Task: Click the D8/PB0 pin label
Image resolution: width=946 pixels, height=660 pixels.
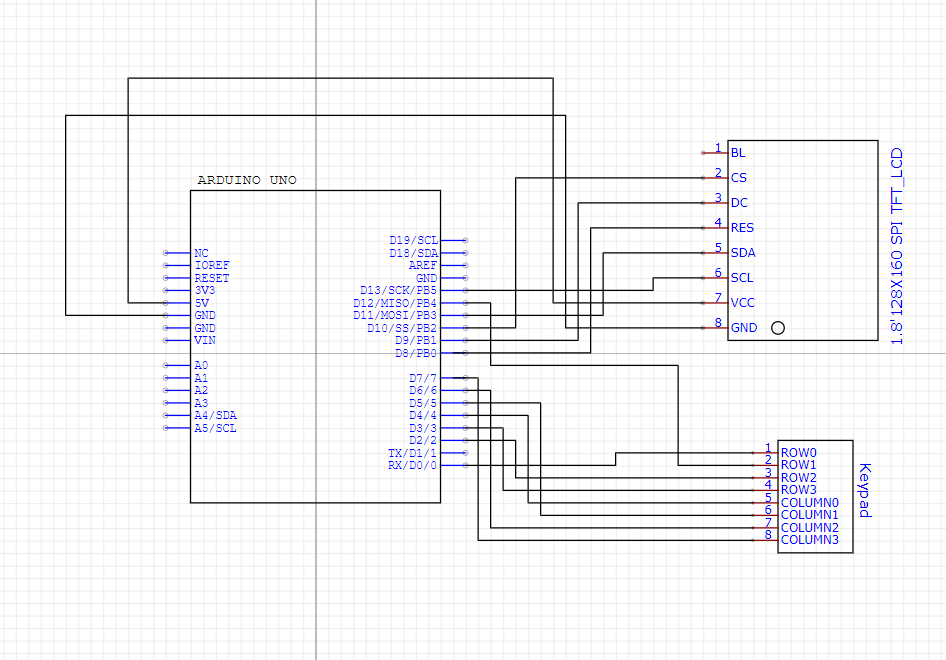Action: point(416,353)
